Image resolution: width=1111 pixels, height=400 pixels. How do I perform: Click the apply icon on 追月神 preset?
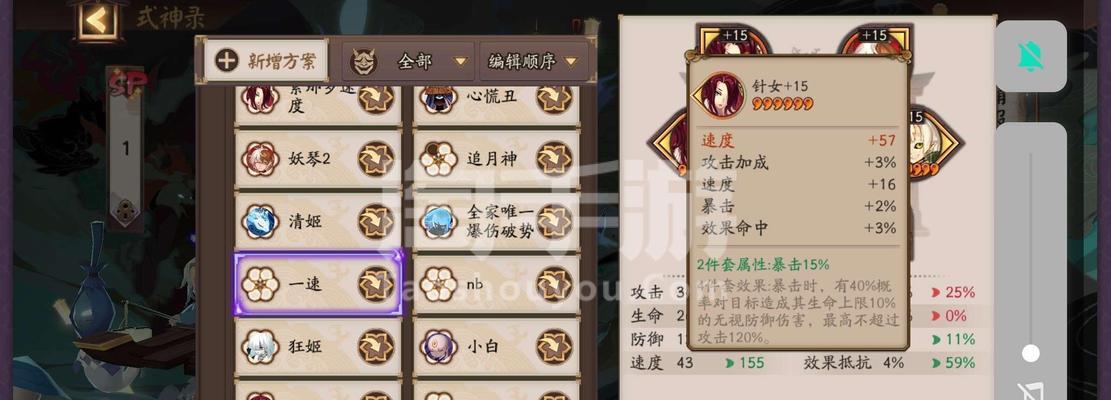point(554,159)
